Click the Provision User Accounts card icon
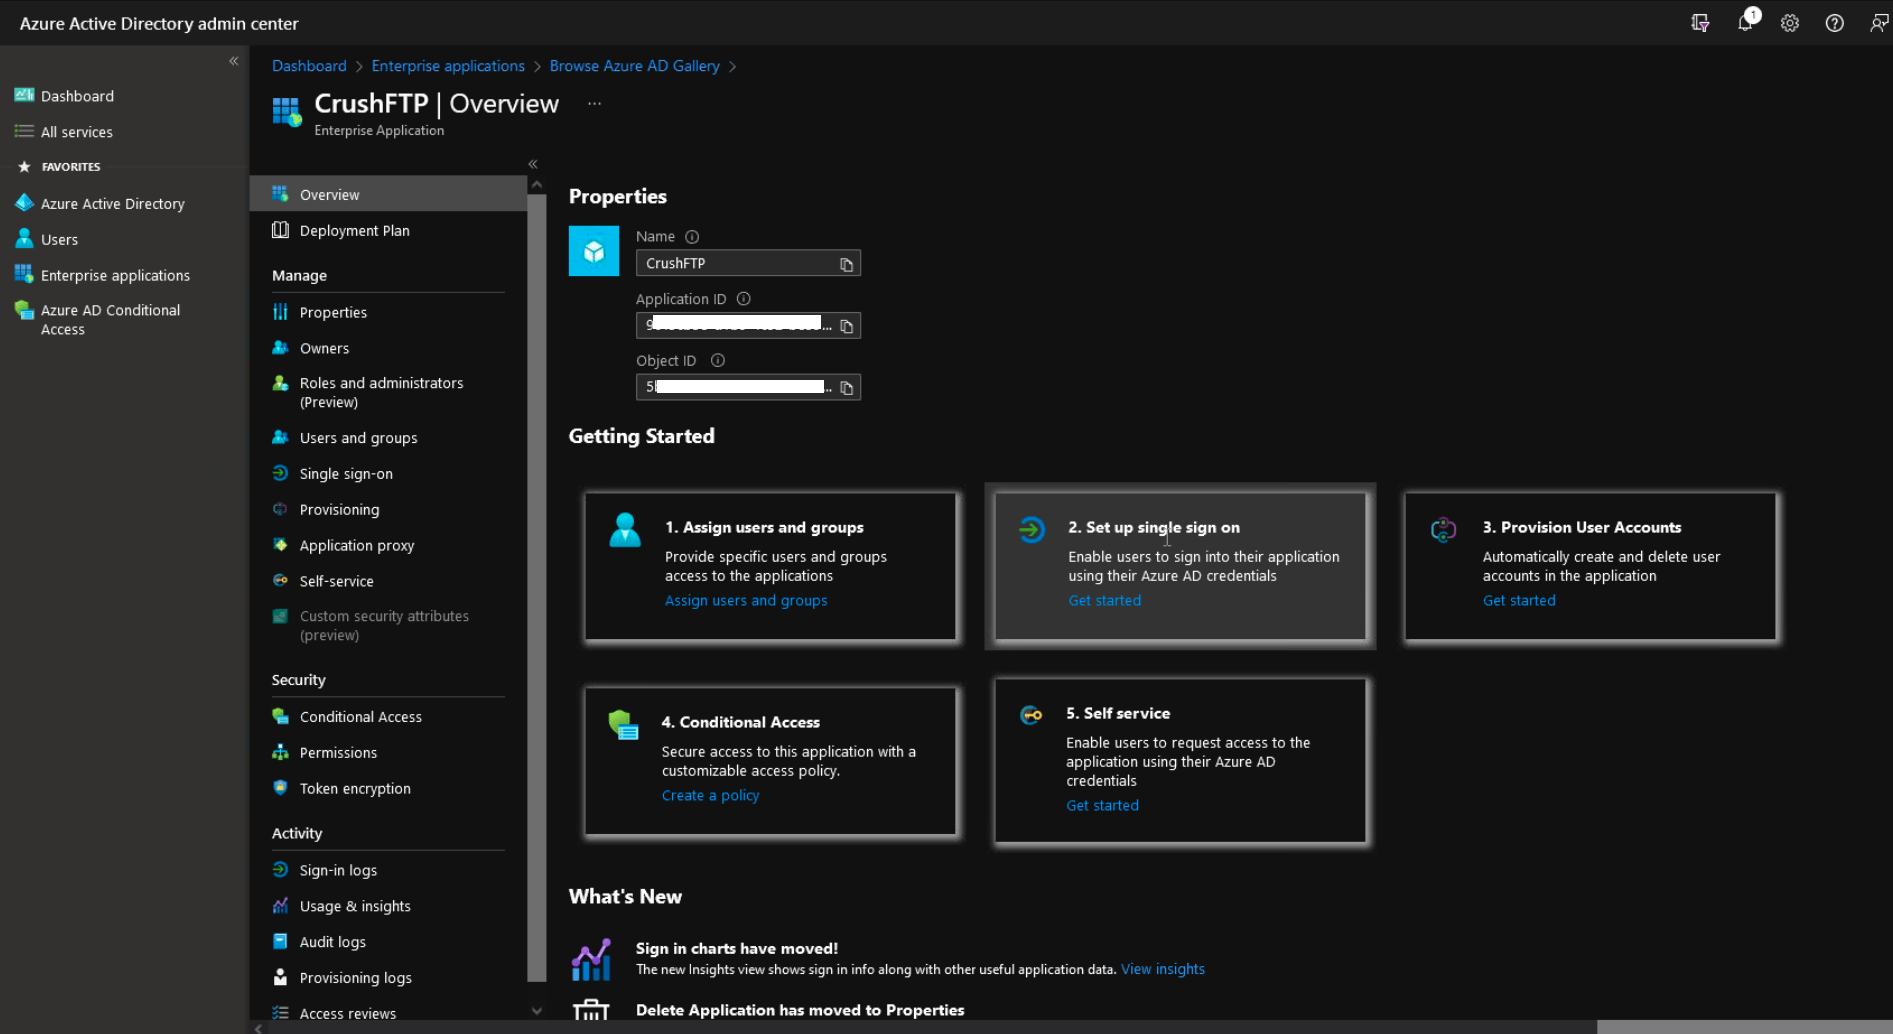This screenshot has height=1034, width=1893. 1443,530
